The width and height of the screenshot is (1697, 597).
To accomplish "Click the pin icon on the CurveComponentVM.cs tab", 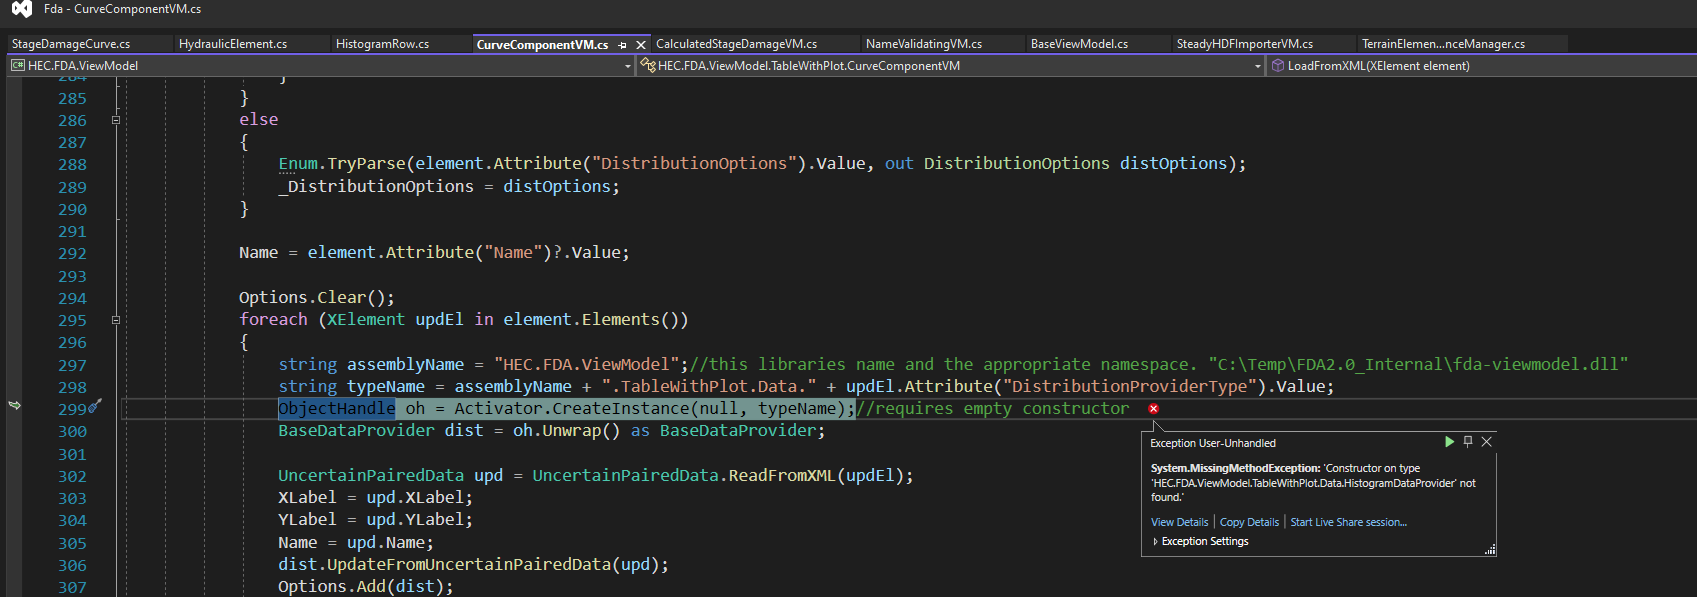I will (x=622, y=45).
